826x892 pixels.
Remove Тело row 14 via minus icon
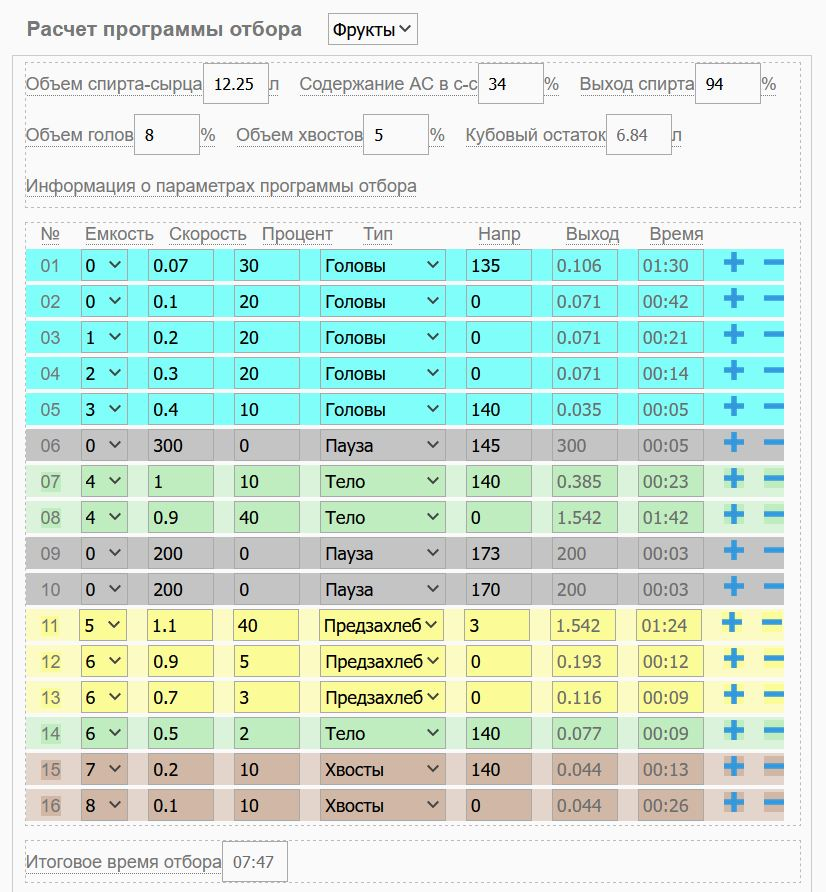point(773,730)
